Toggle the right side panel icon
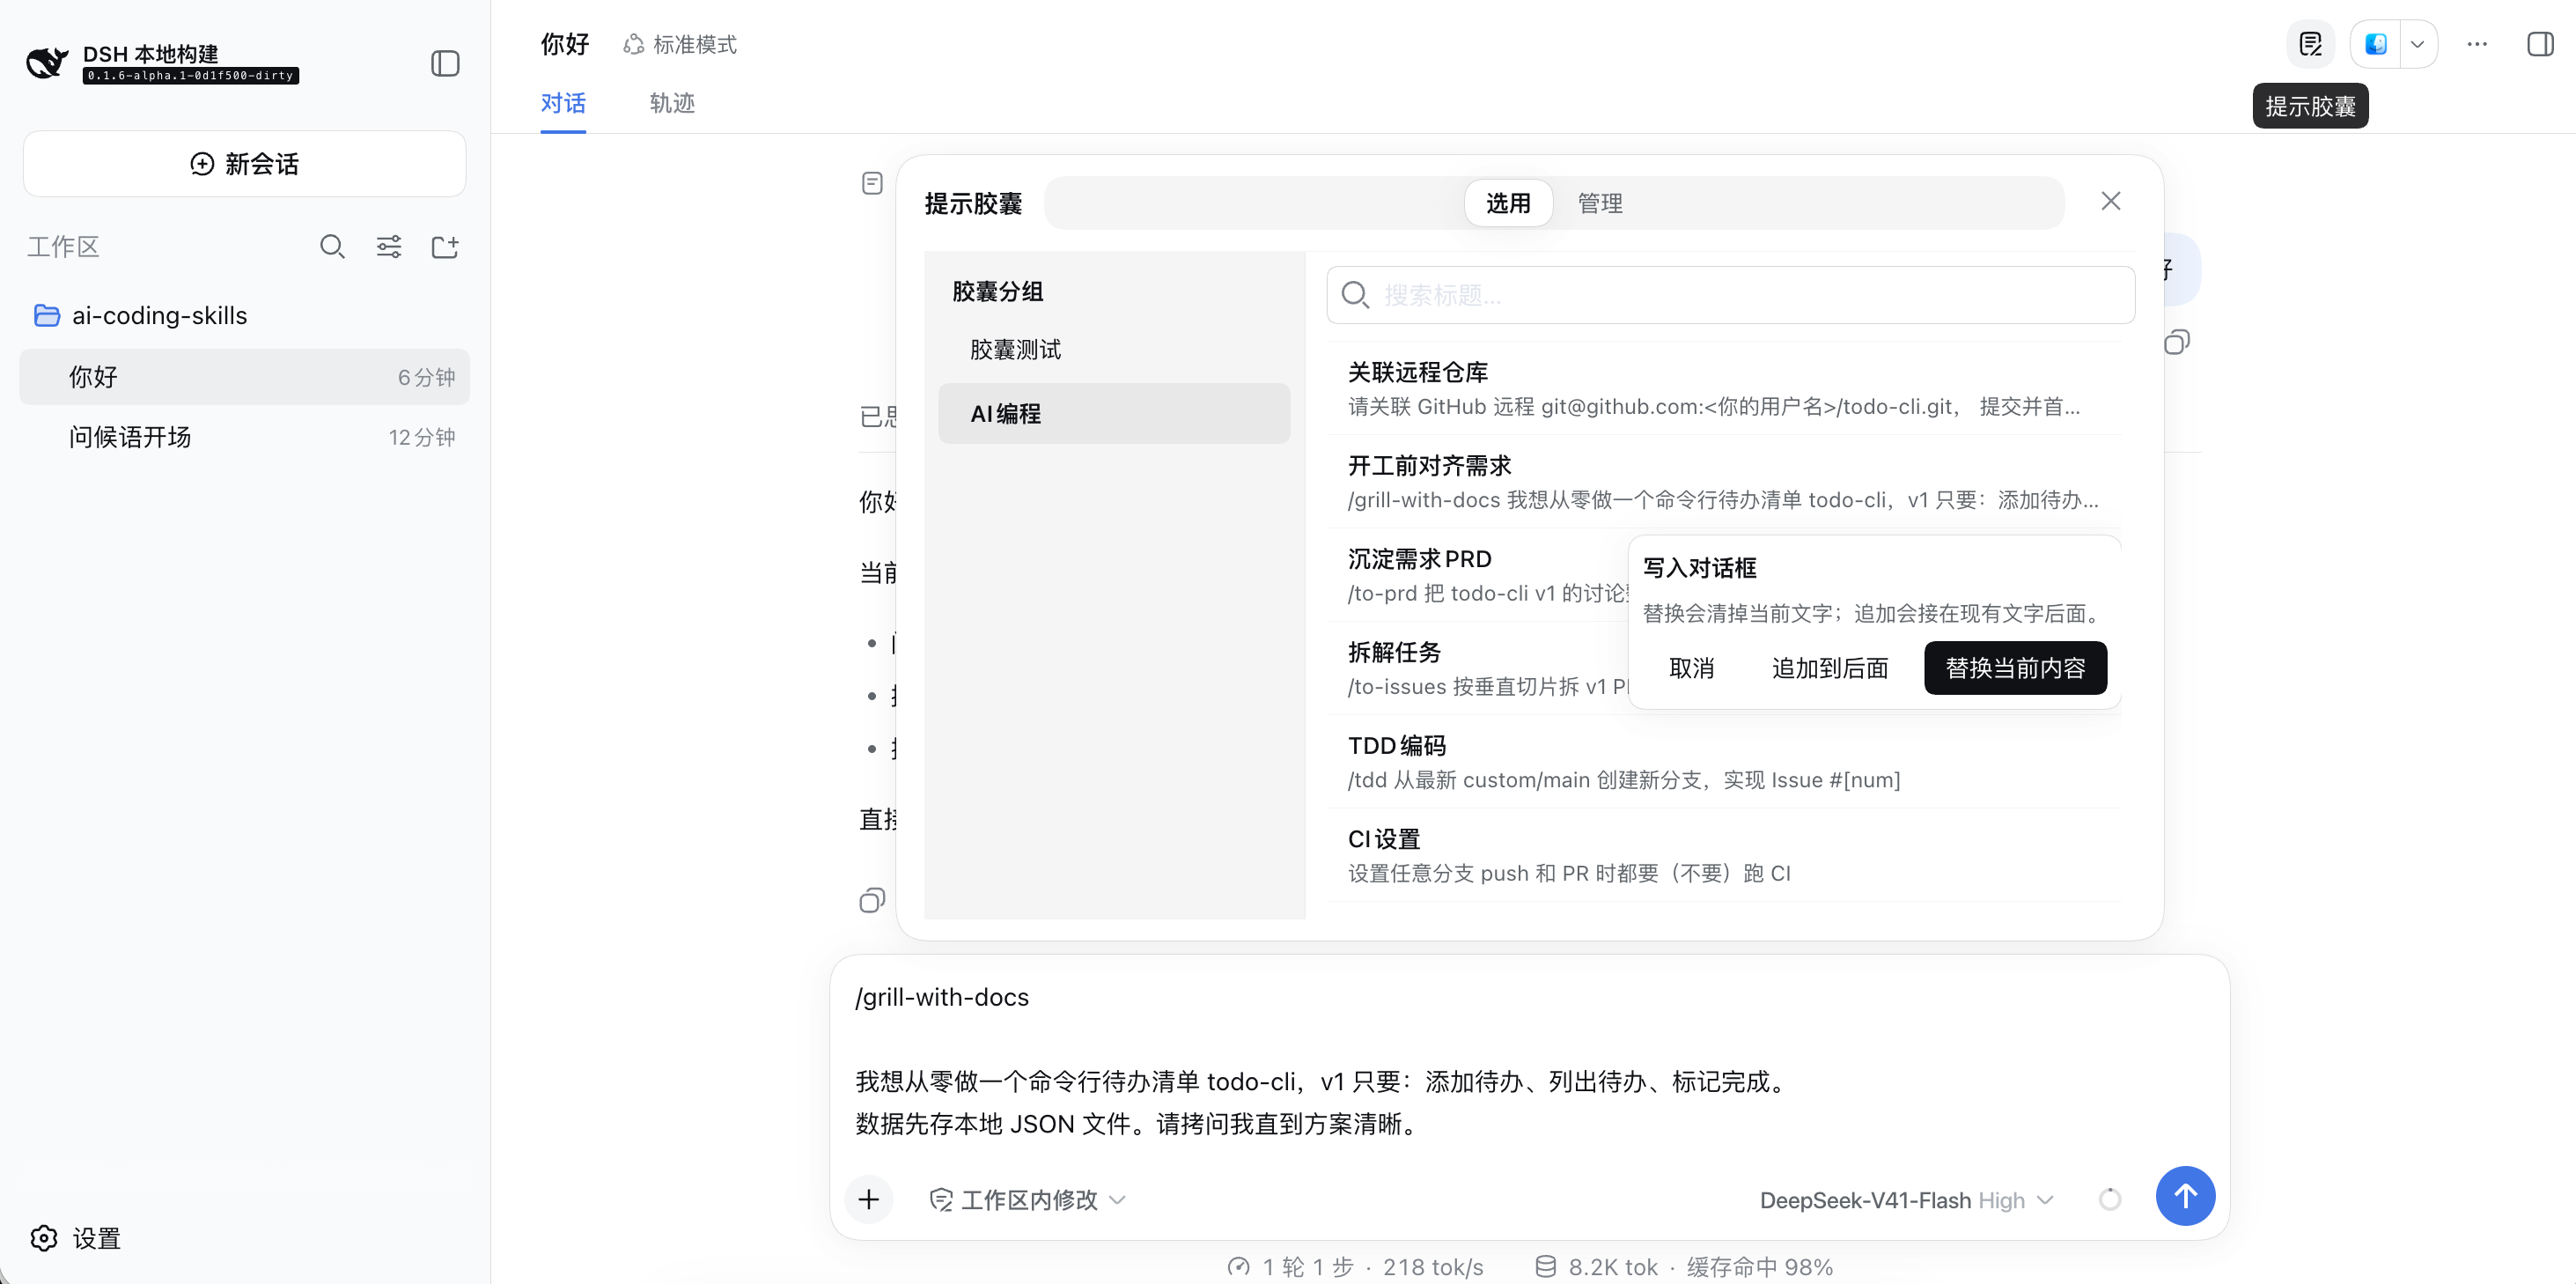The width and height of the screenshot is (2576, 1284). [x=2540, y=44]
